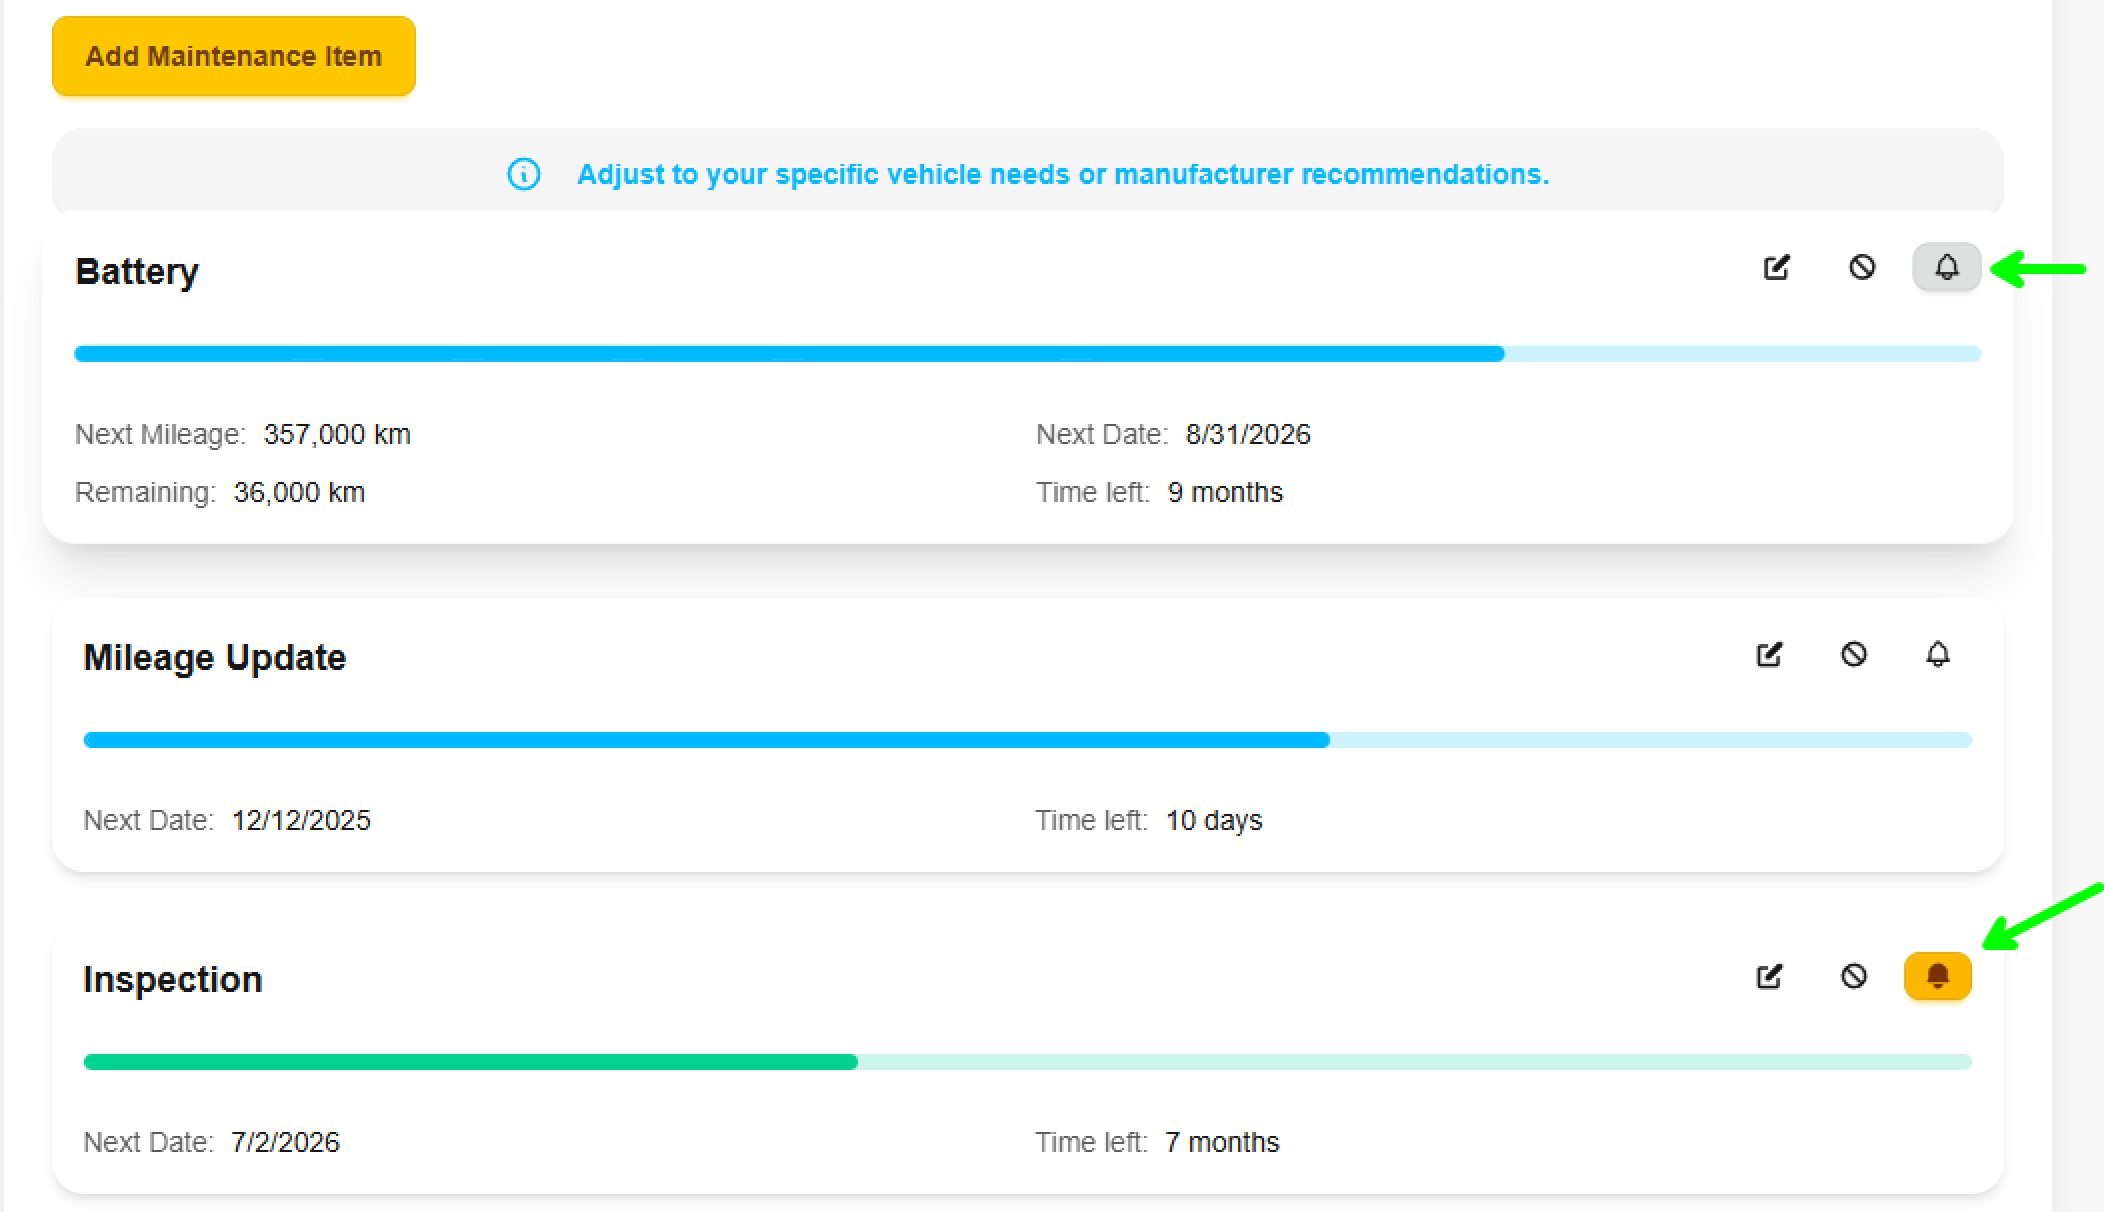Click the Mileage Update progress bar

click(1027, 740)
